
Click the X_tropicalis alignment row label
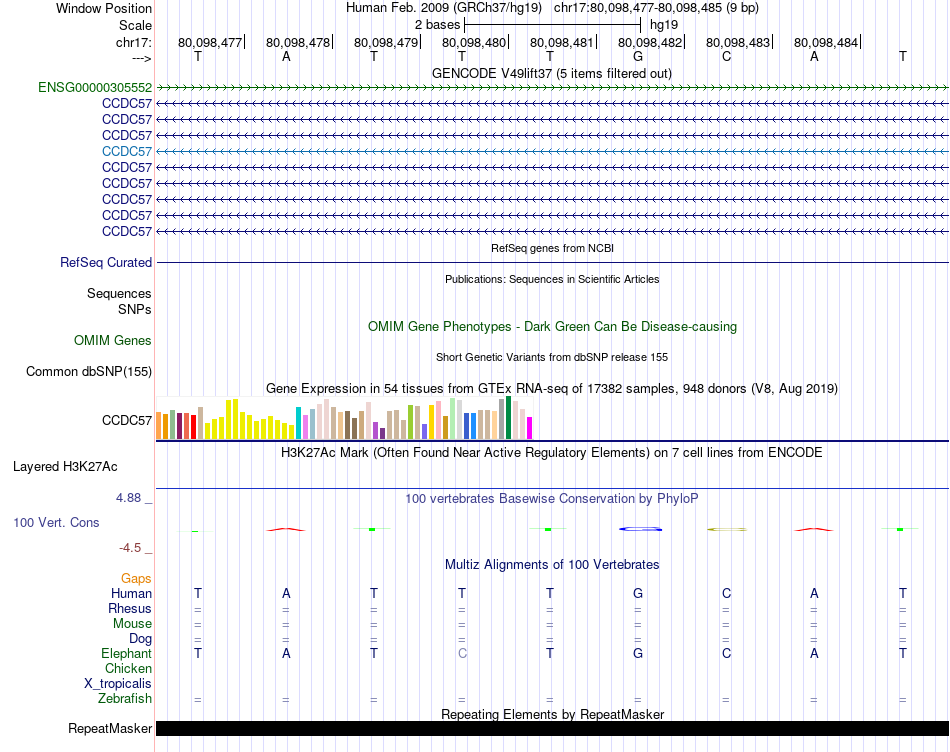click(118, 684)
